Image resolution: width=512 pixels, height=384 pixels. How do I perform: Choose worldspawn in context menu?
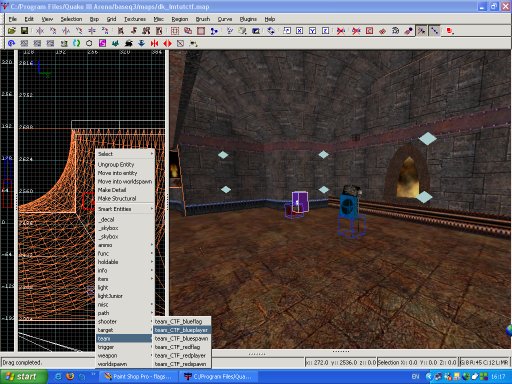125,364
